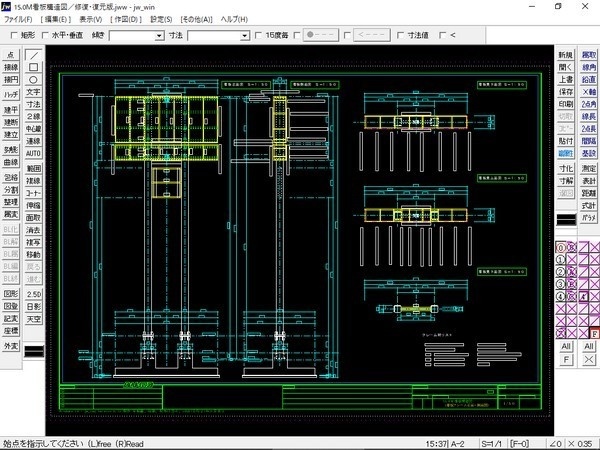
Task: Open the その他(A) menu
Action: (x=196, y=19)
